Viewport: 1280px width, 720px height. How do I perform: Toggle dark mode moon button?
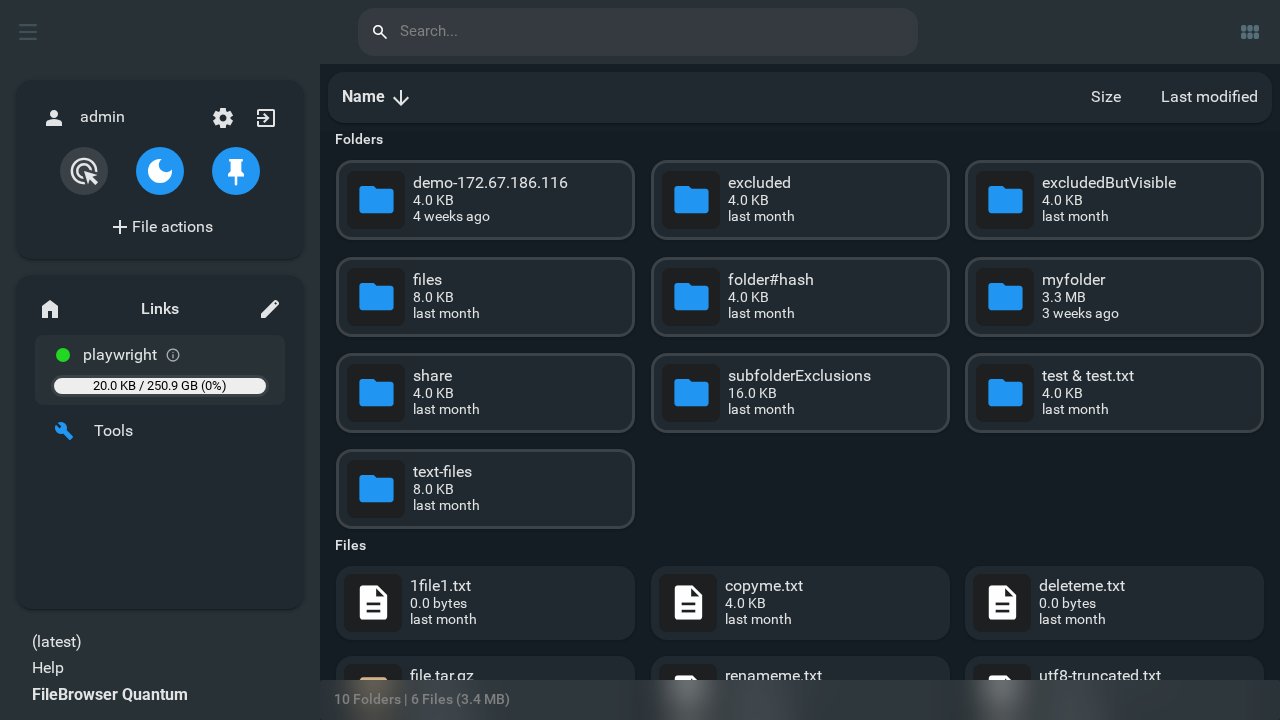(160, 172)
